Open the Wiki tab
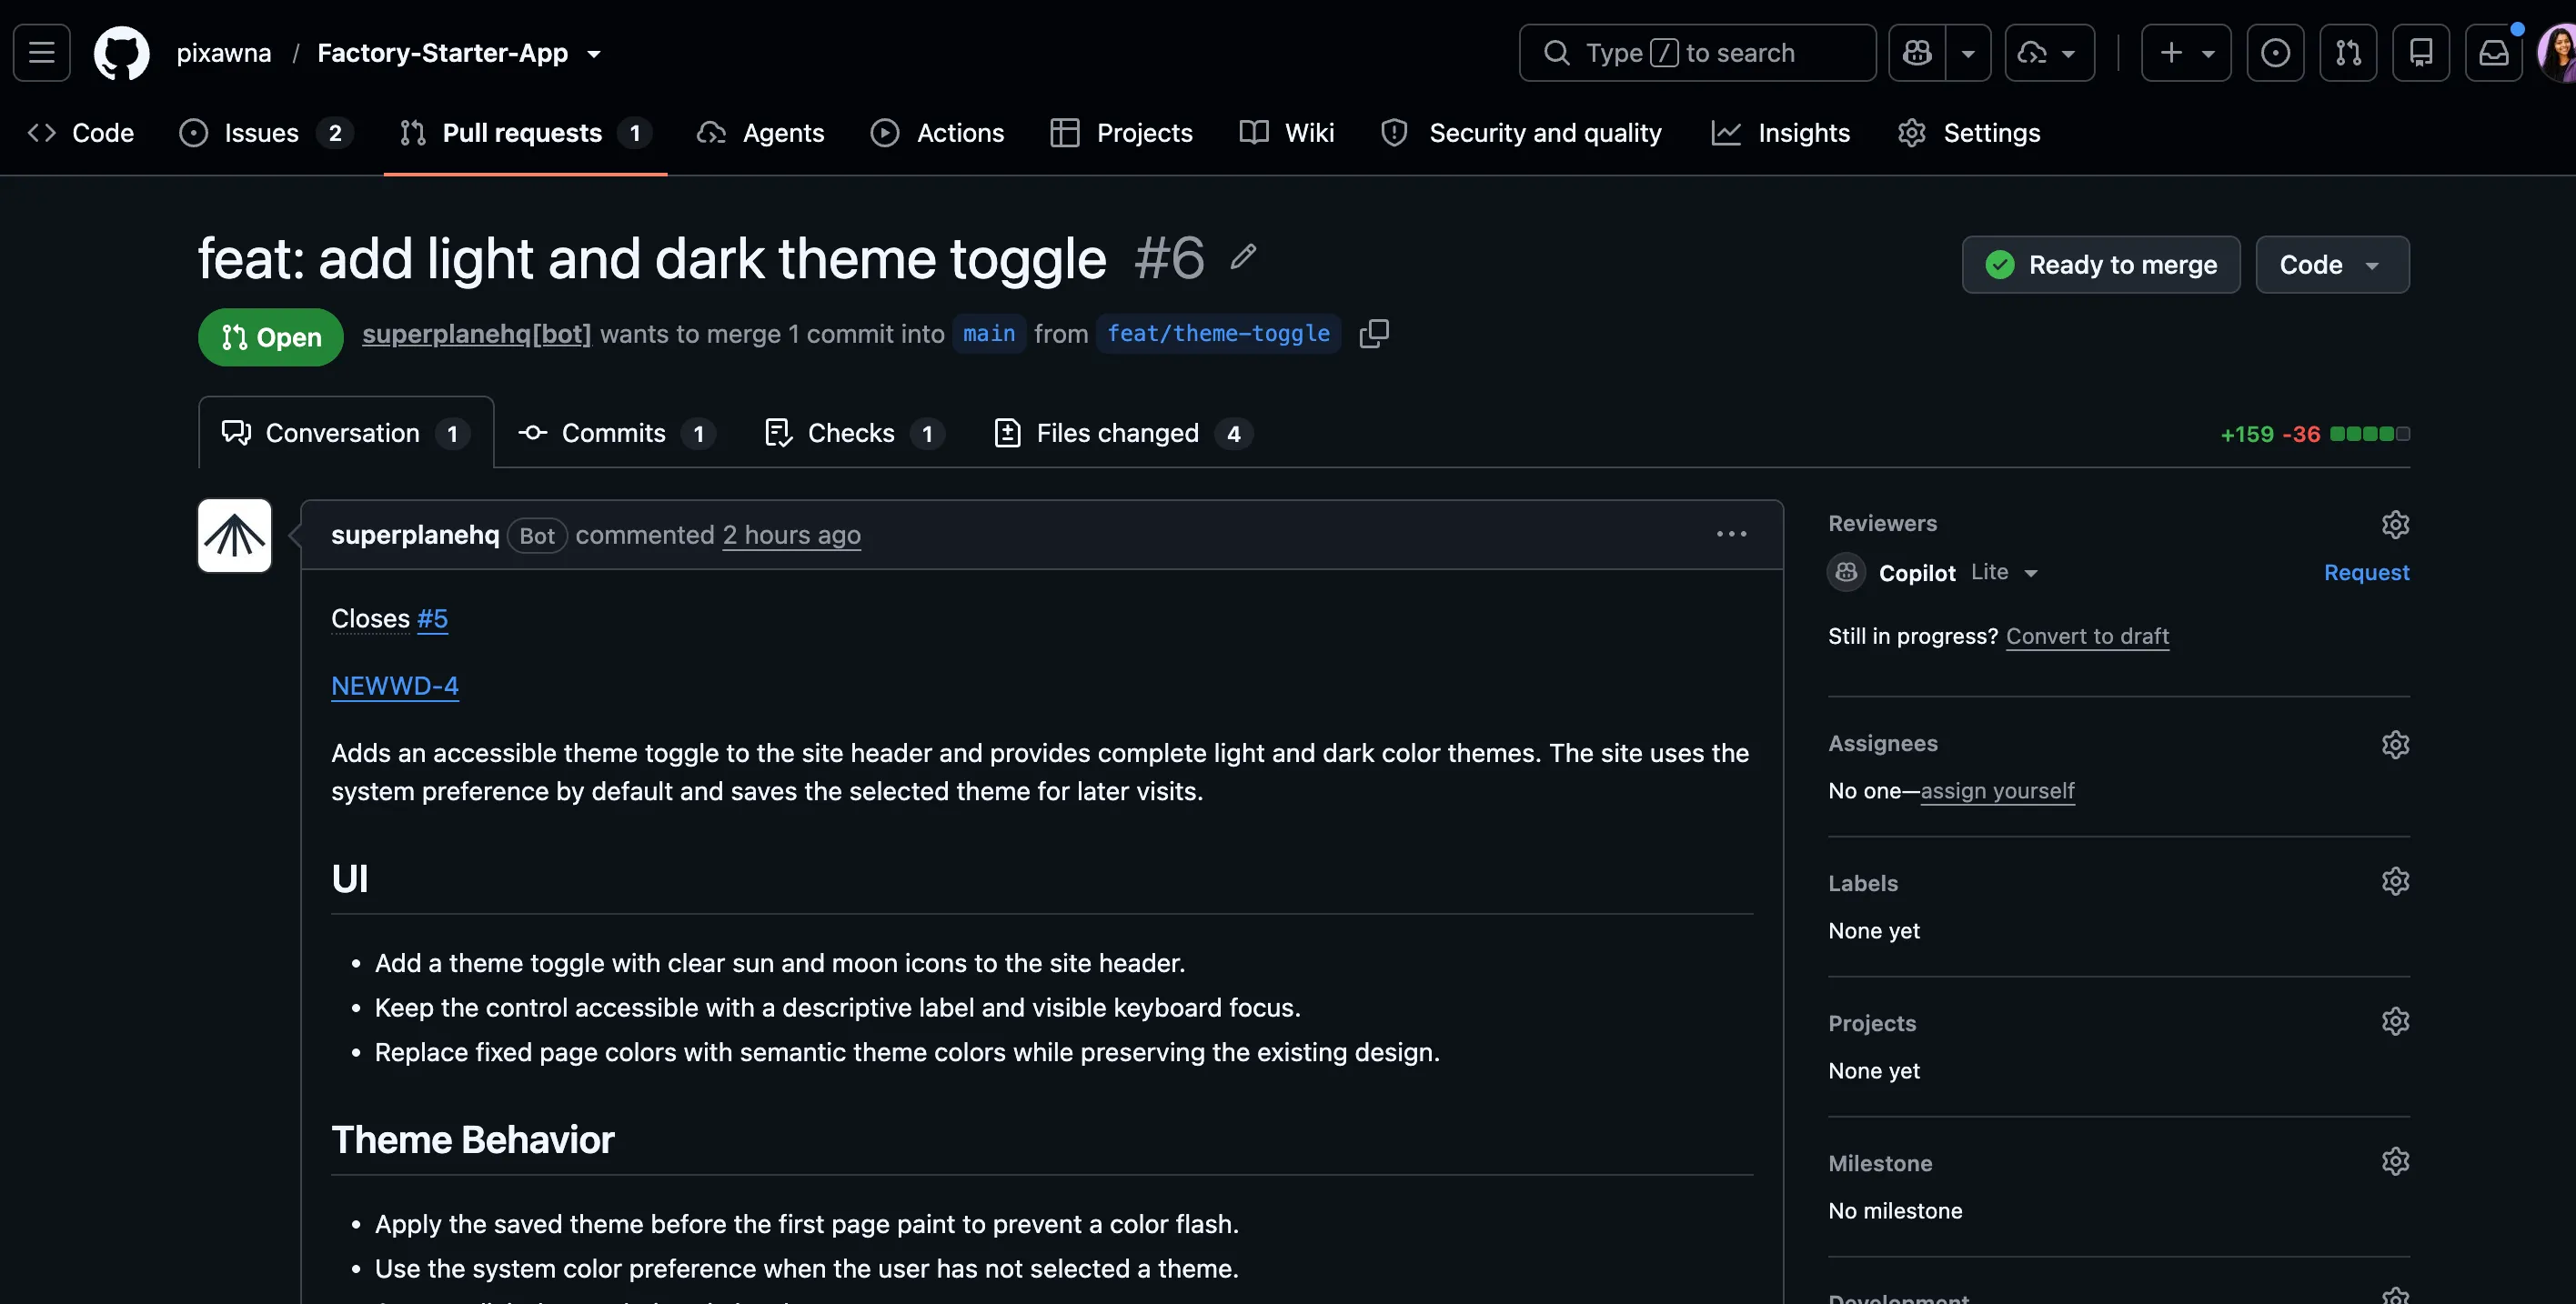2576x1304 pixels. pos(1287,133)
